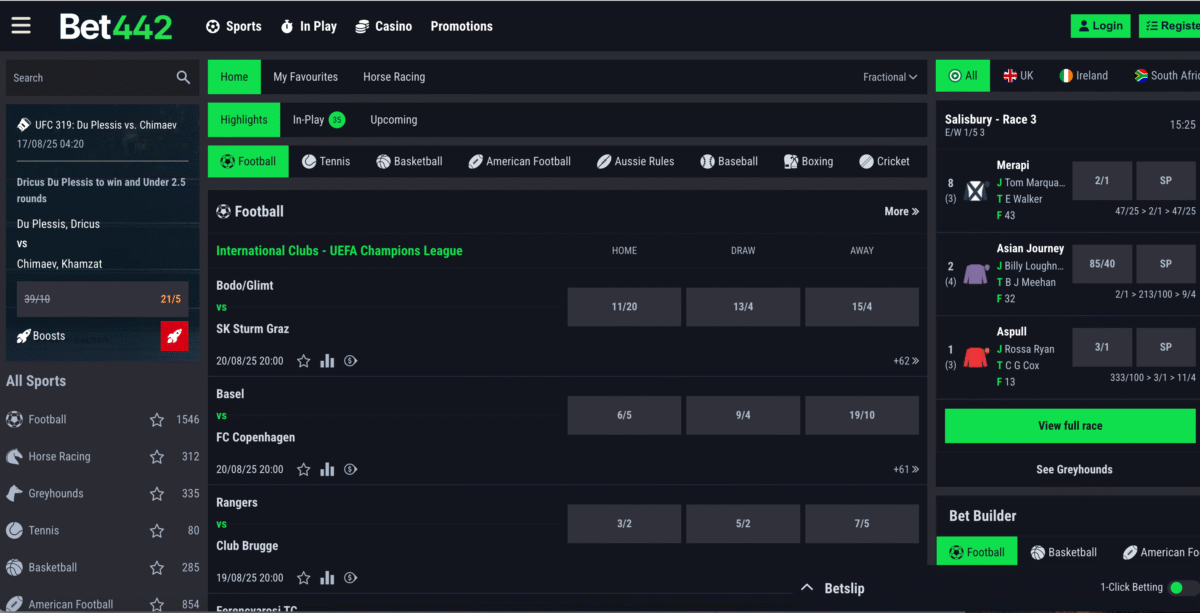
Task: Favourite Basketball in the All Sports list
Action: 157,568
